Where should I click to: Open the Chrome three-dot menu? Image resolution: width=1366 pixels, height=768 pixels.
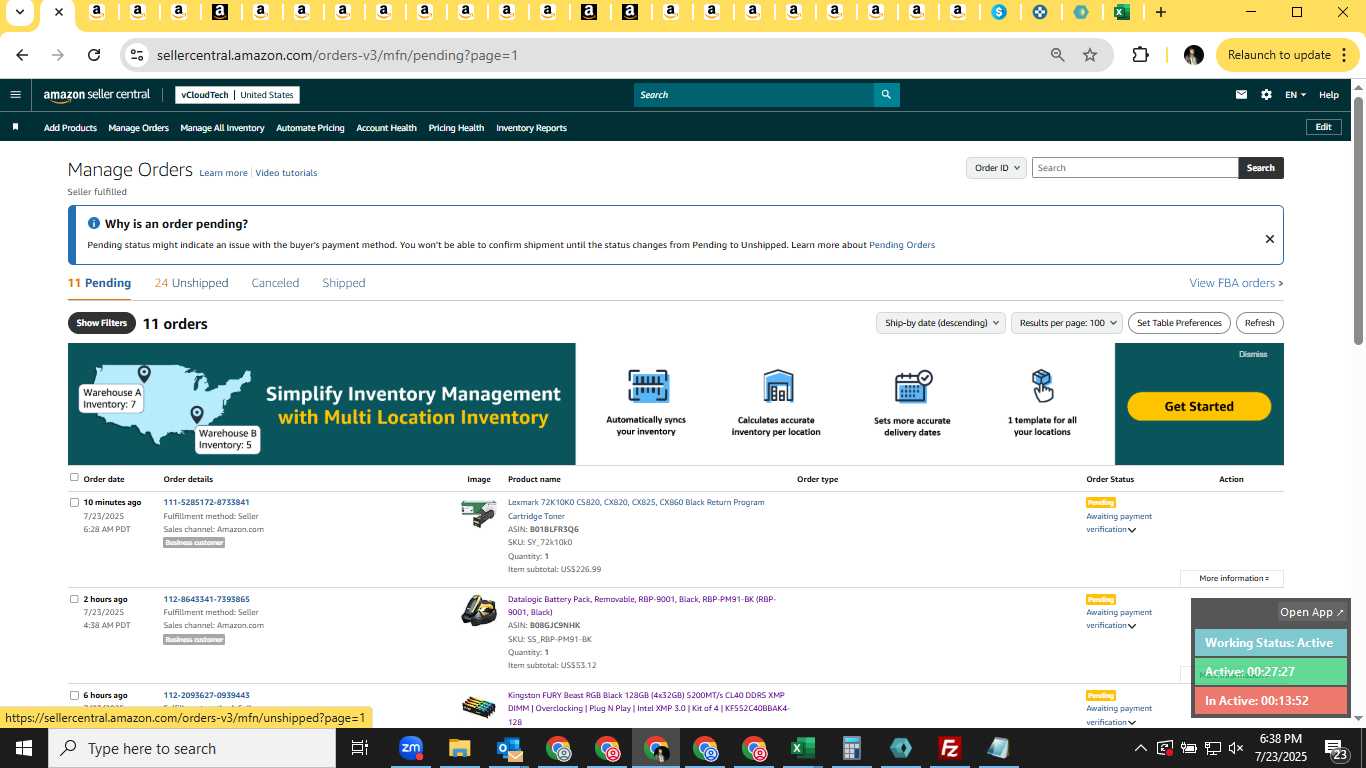click(1345, 55)
